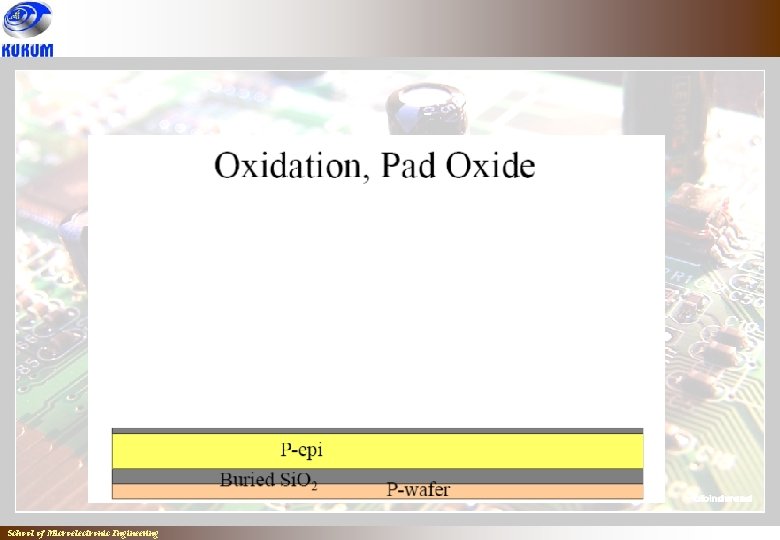
Task: Click the KUKUM logo in the header
Action: pos(27,29)
